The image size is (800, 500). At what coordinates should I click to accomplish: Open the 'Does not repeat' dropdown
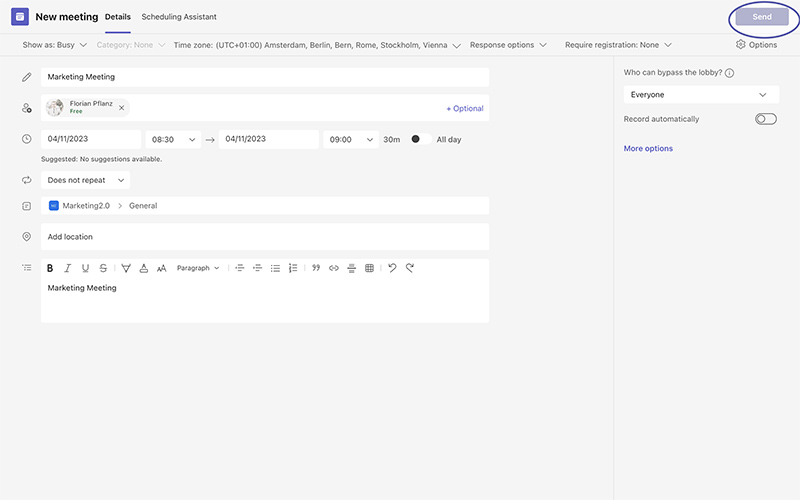(x=88, y=180)
